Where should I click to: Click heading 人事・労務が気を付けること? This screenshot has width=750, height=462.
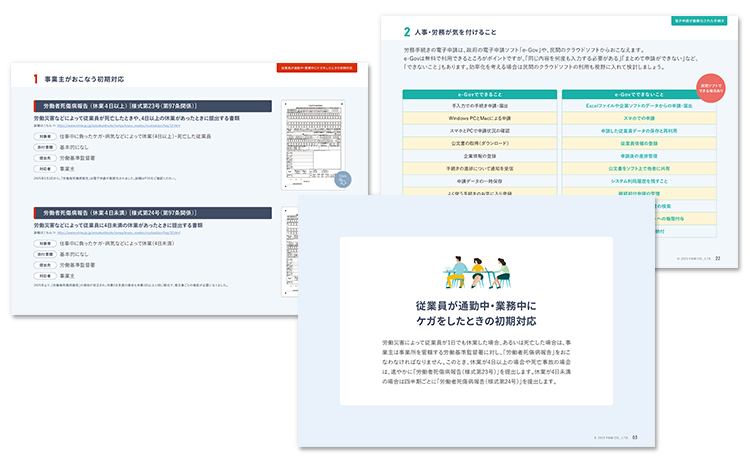455,32
